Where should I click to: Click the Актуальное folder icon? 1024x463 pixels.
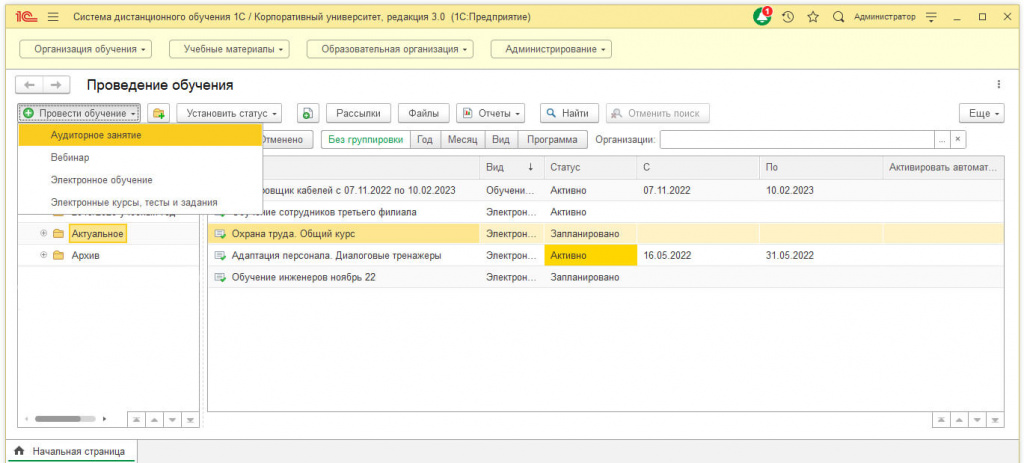pos(58,233)
